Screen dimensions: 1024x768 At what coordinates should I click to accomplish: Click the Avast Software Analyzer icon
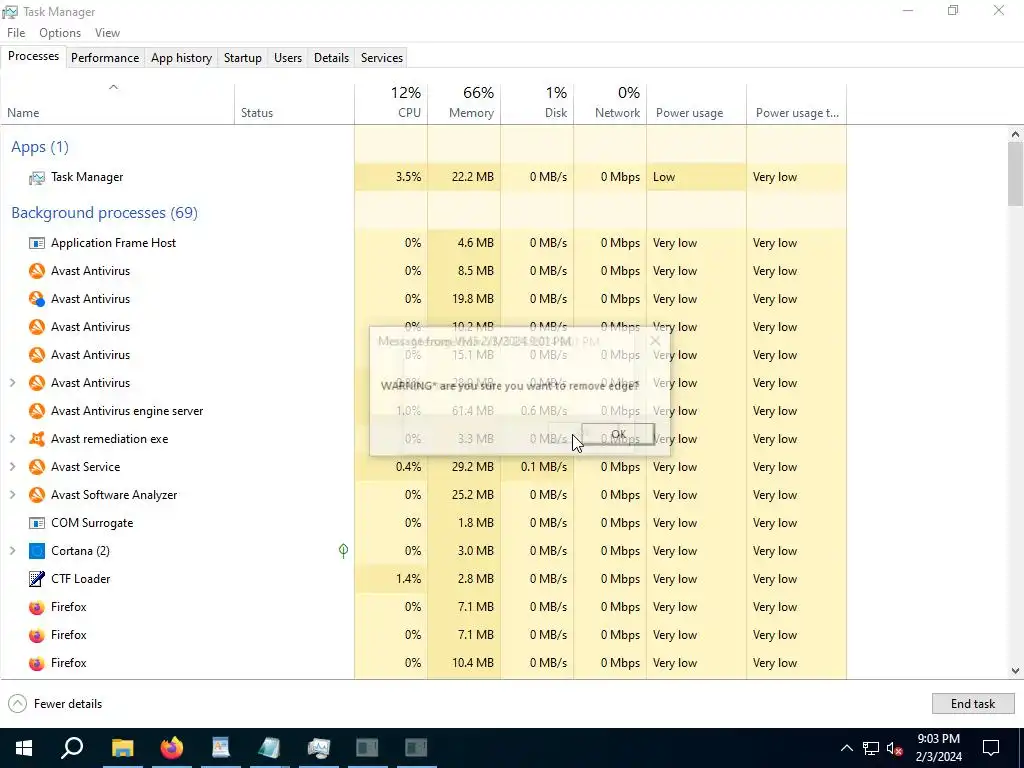pos(37,496)
